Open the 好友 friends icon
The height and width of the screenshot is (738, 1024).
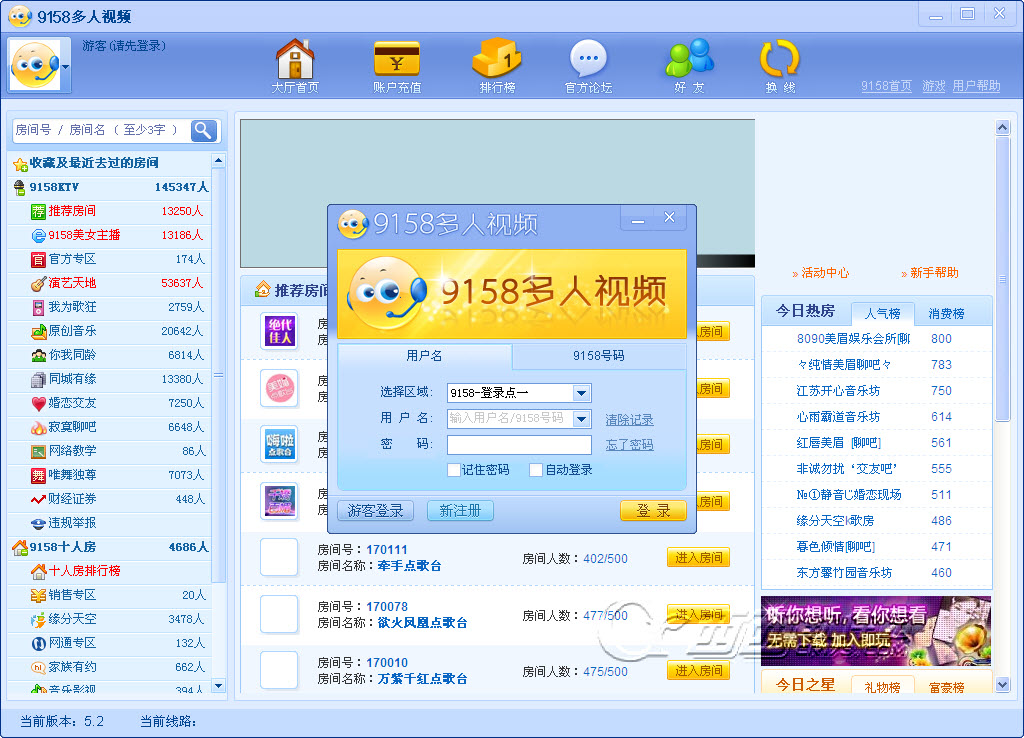coord(690,66)
